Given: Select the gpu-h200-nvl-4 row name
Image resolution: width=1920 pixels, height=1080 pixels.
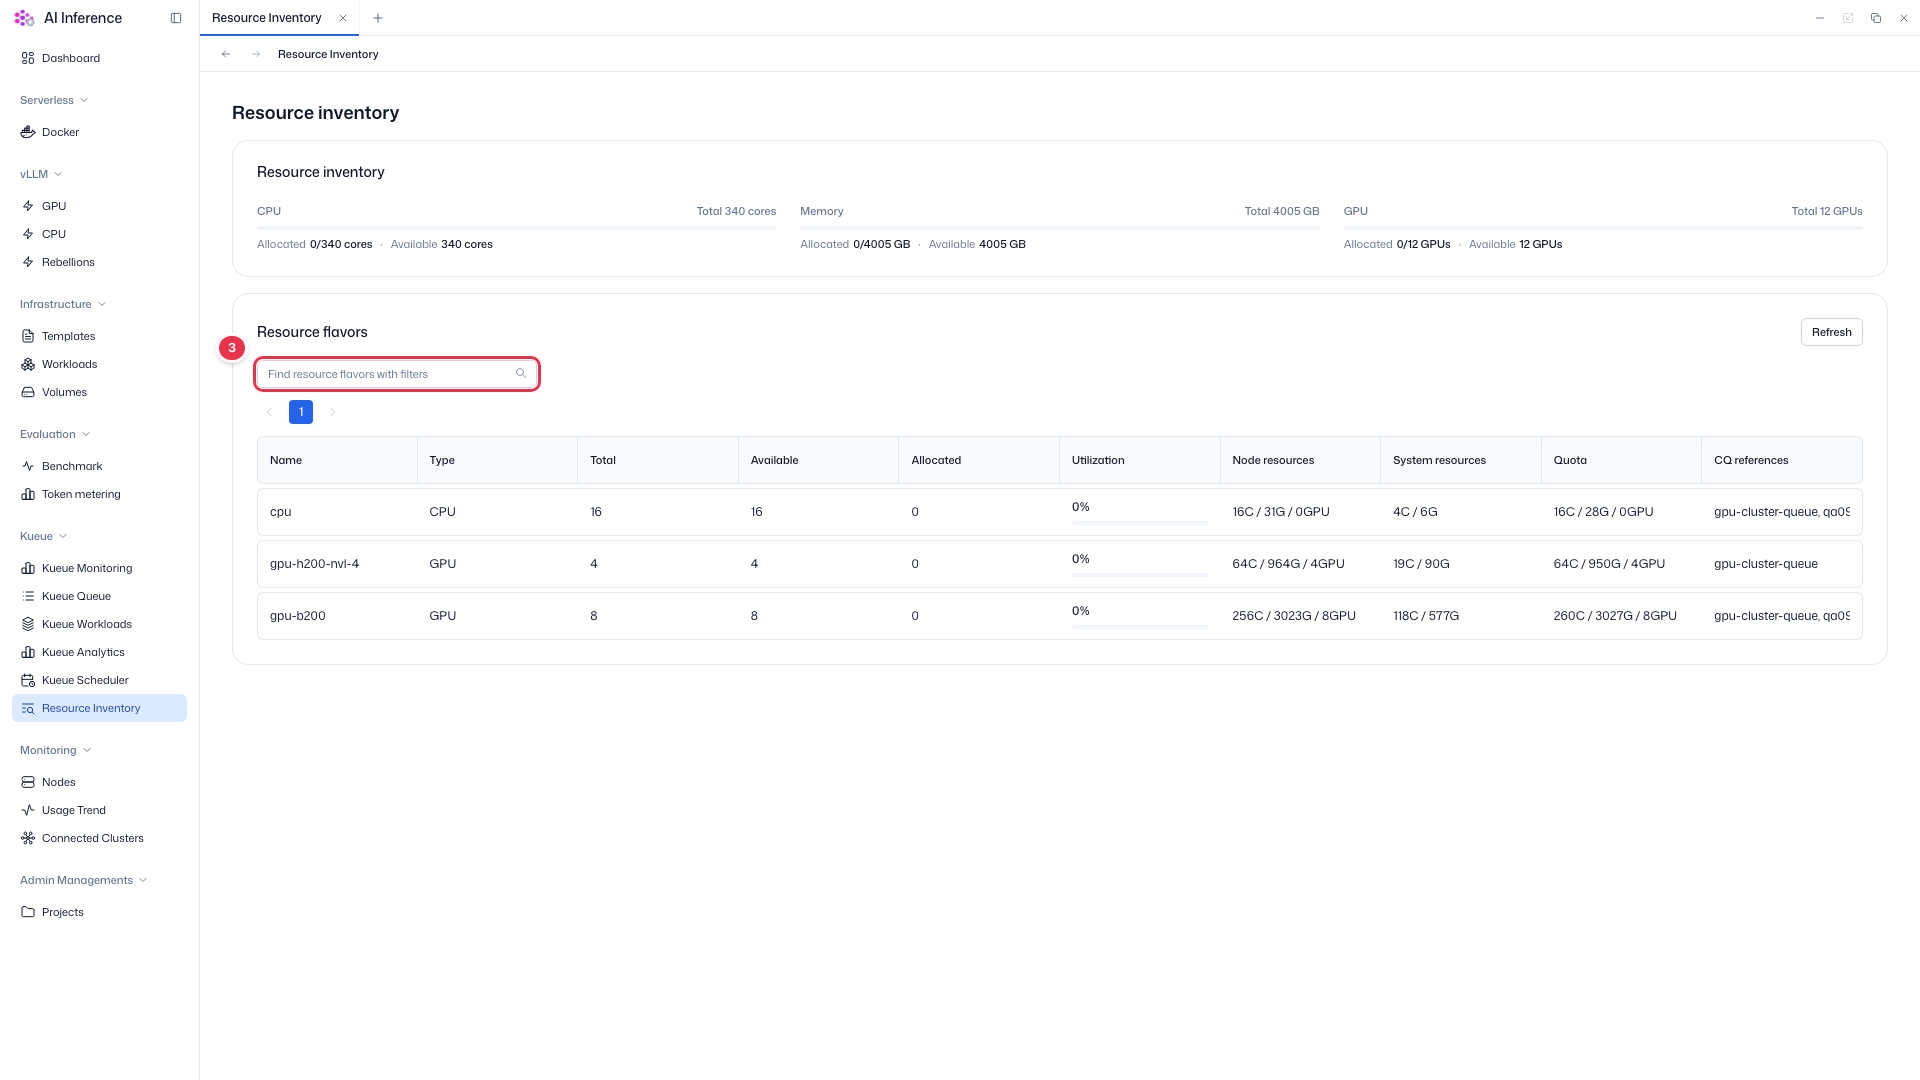Looking at the screenshot, I should click(314, 564).
